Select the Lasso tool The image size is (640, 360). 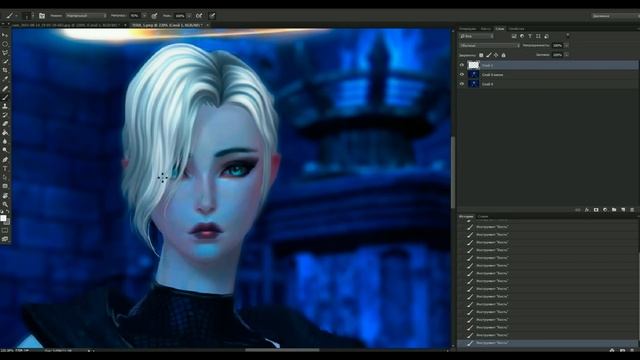coord(5,53)
